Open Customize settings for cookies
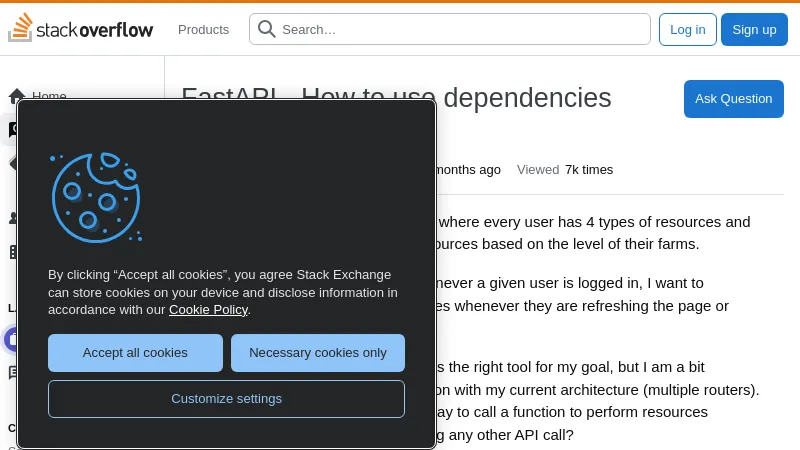 click(x=226, y=399)
